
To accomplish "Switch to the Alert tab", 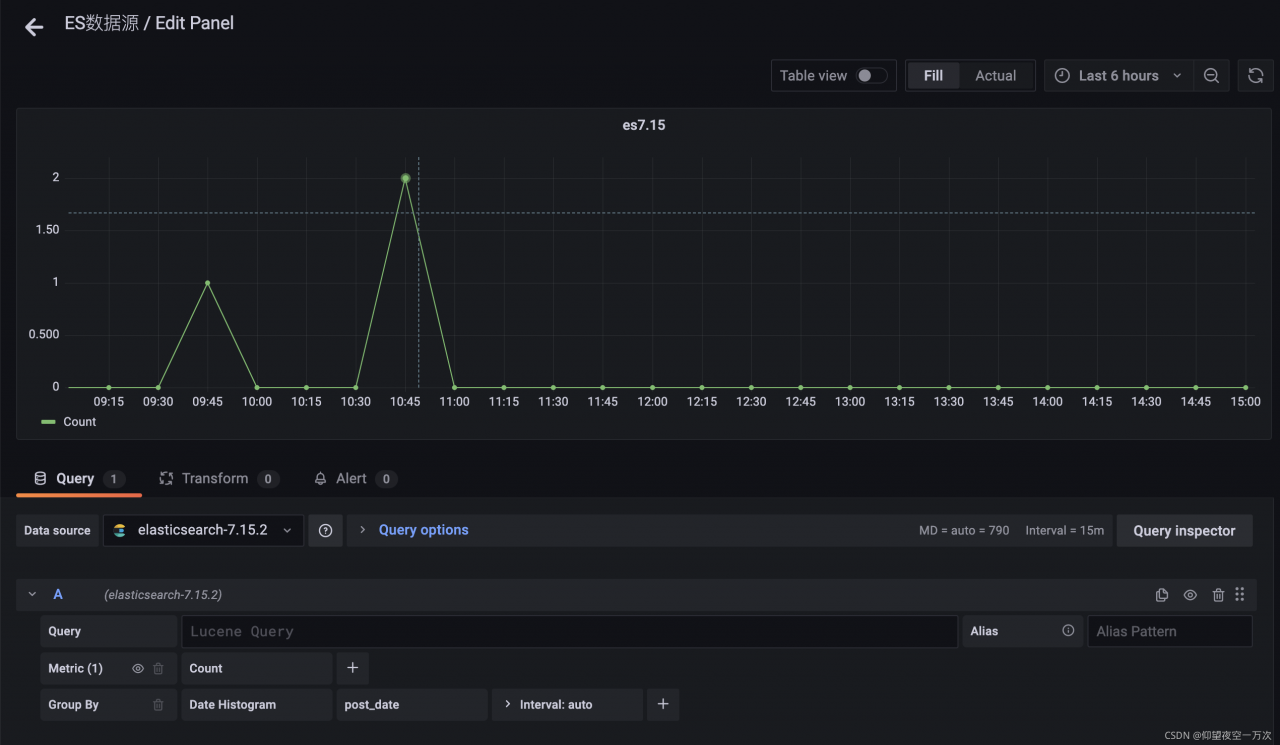I will [354, 479].
